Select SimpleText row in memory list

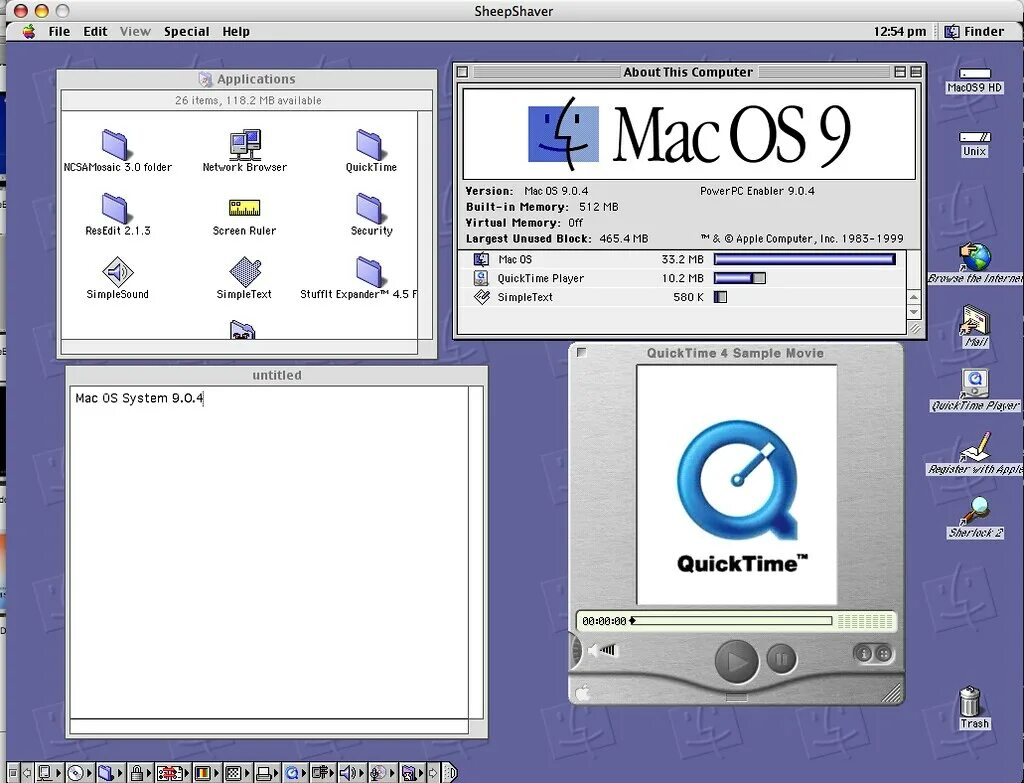tap(682, 297)
